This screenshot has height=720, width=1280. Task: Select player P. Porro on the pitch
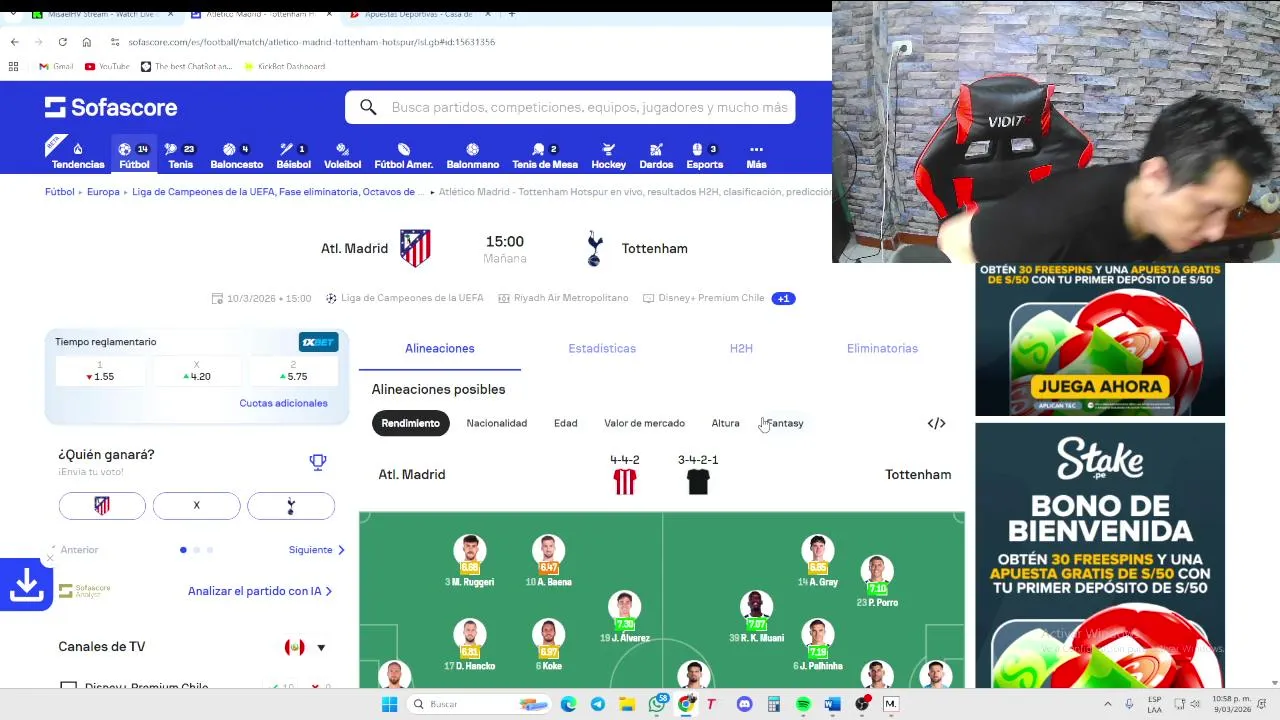pyautogui.click(x=877, y=581)
